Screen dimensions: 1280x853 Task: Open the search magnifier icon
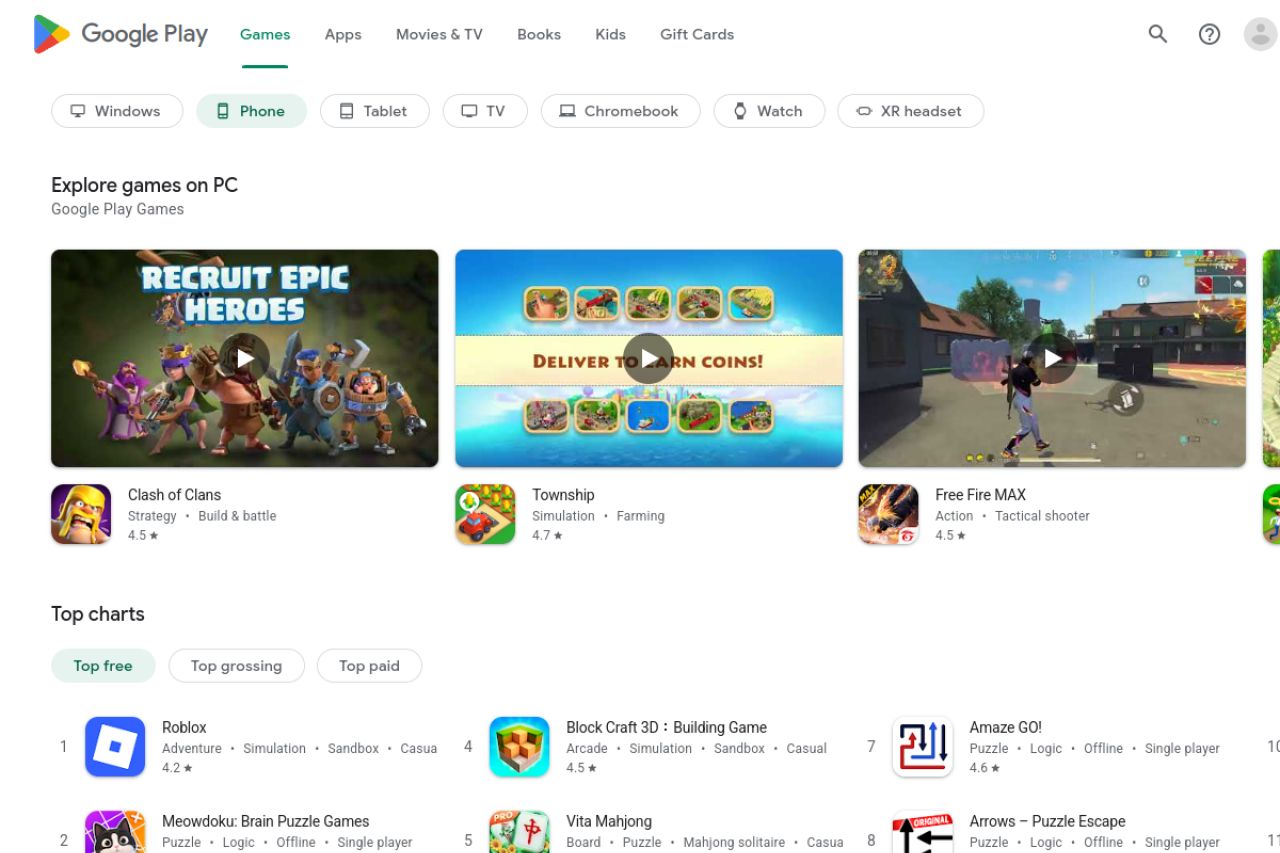[1158, 34]
